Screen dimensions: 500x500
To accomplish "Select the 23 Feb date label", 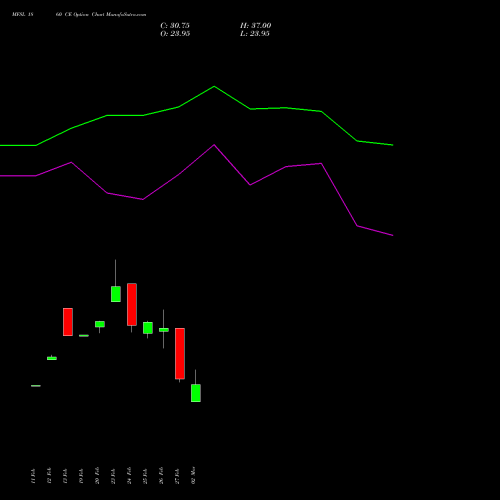I will [x=113, y=476].
